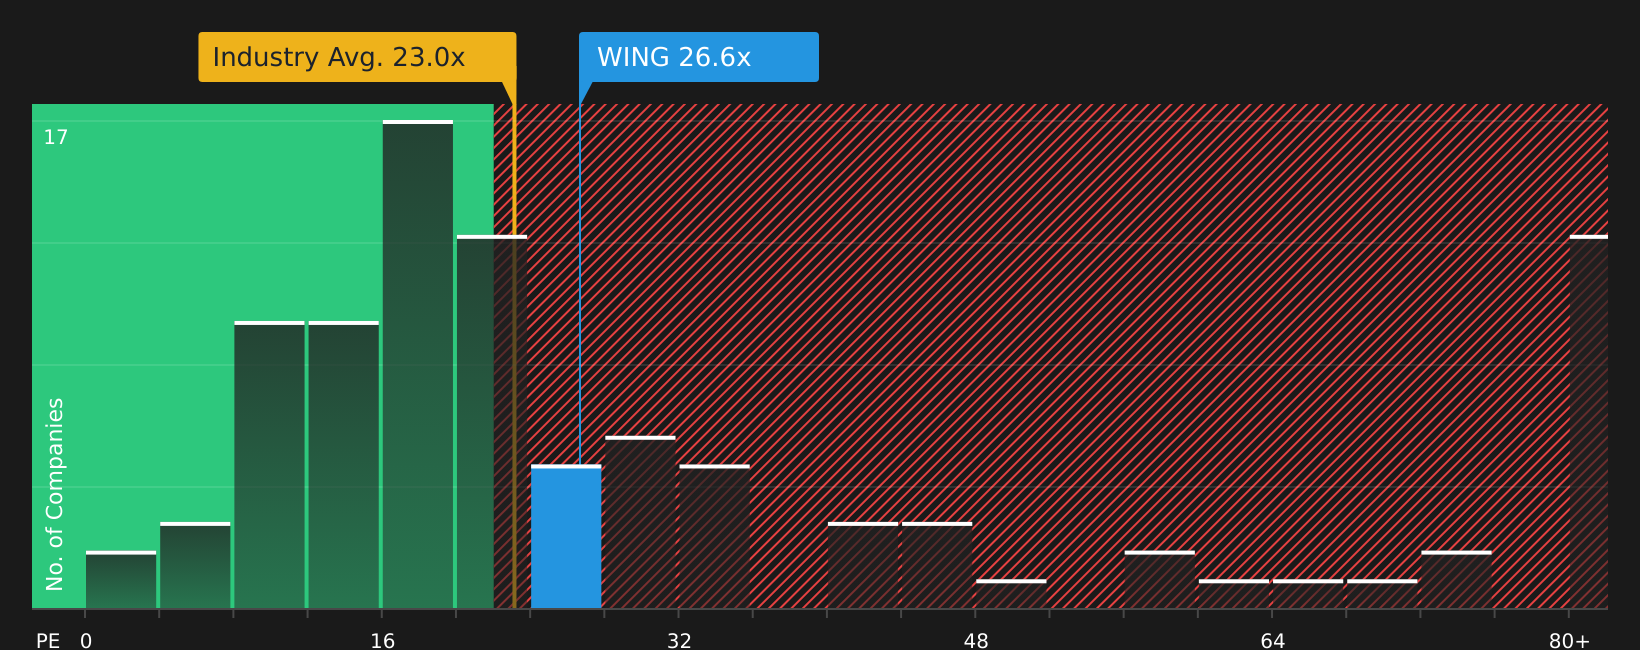Select the blue WING histogram bar
1640x650 pixels.
click(566, 537)
